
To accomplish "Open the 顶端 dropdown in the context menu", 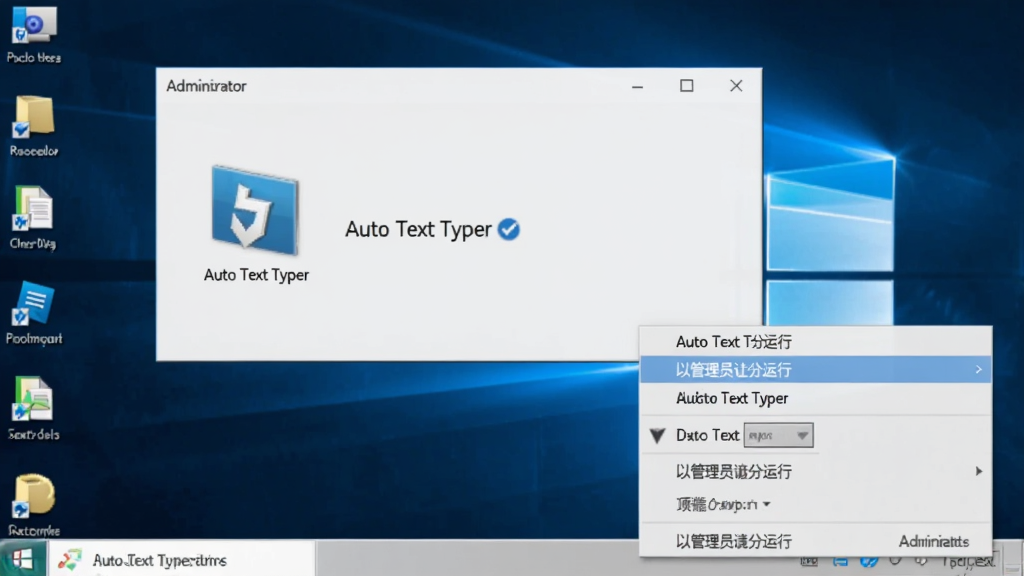I will tap(724, 504).
